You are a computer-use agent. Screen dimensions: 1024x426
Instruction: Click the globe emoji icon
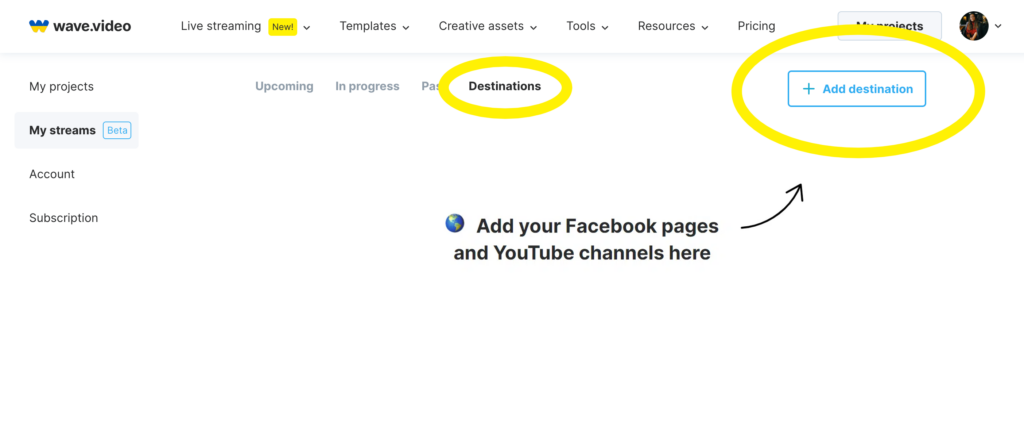click(455, 223)
